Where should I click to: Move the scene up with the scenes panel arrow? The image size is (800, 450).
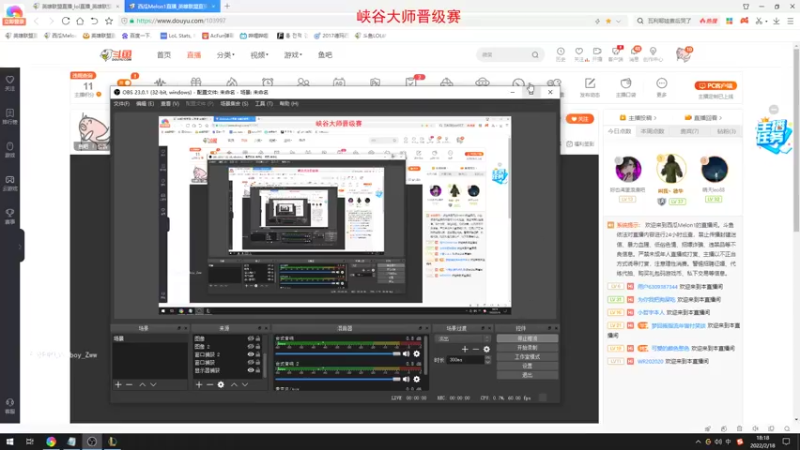[142, 385]
